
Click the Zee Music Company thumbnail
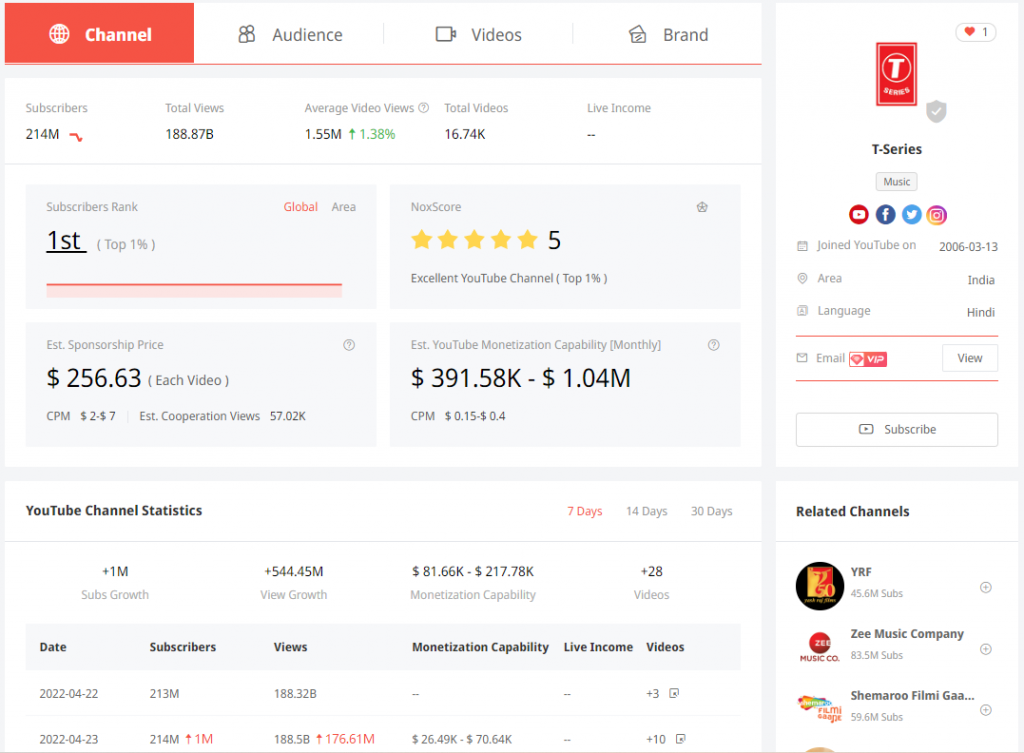click(x=819, y=647)
